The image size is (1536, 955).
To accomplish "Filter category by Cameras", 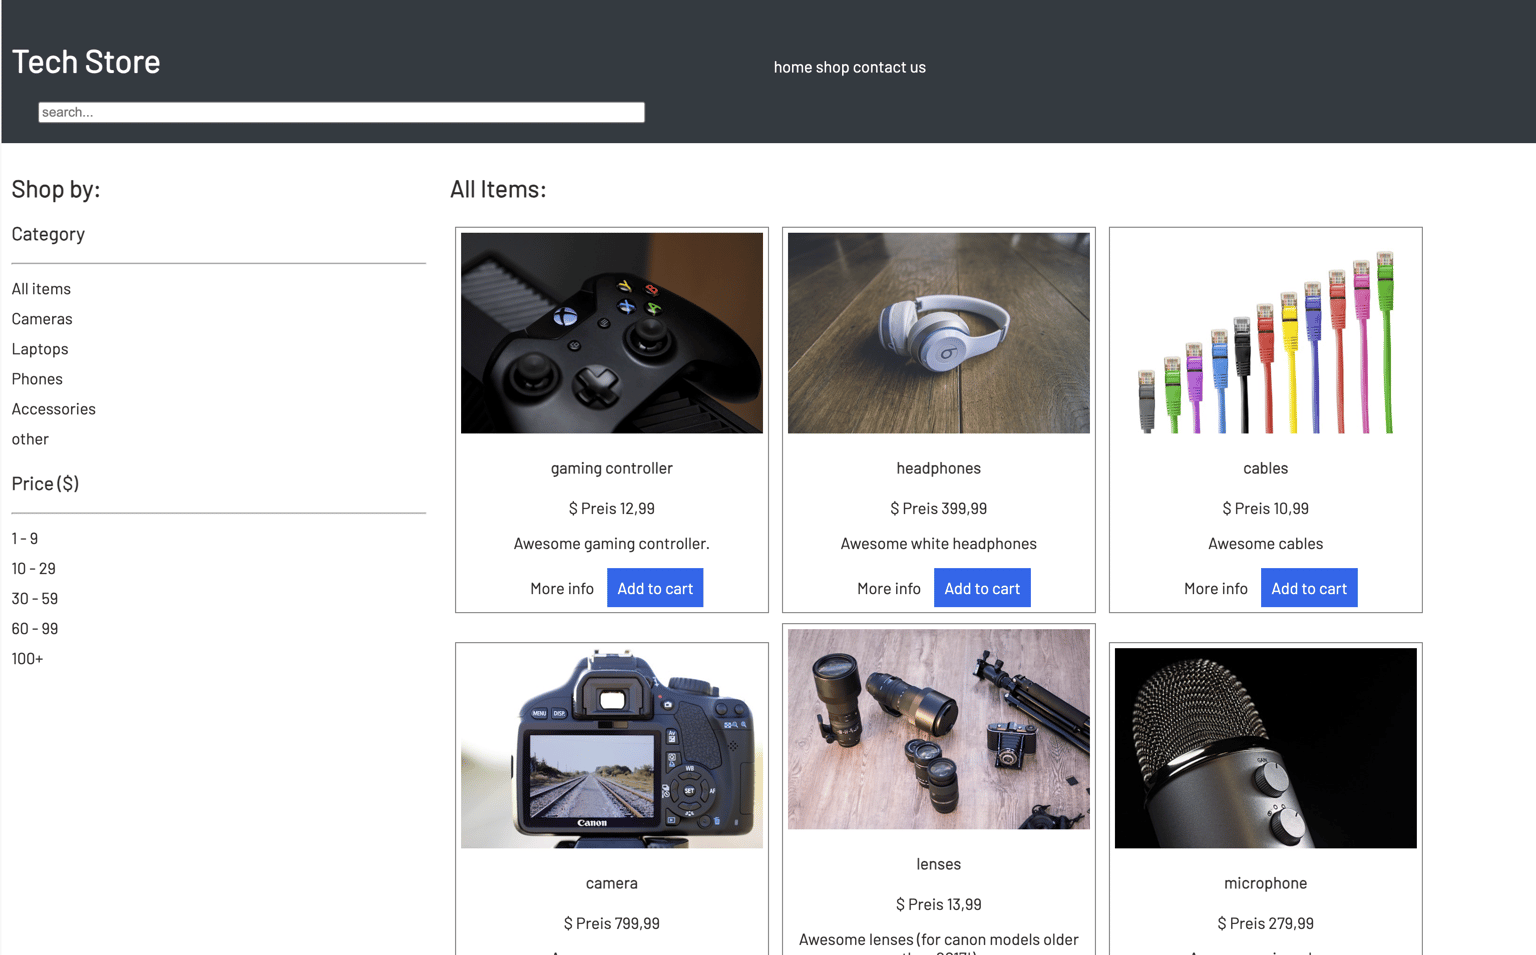I will pos(42,319).
